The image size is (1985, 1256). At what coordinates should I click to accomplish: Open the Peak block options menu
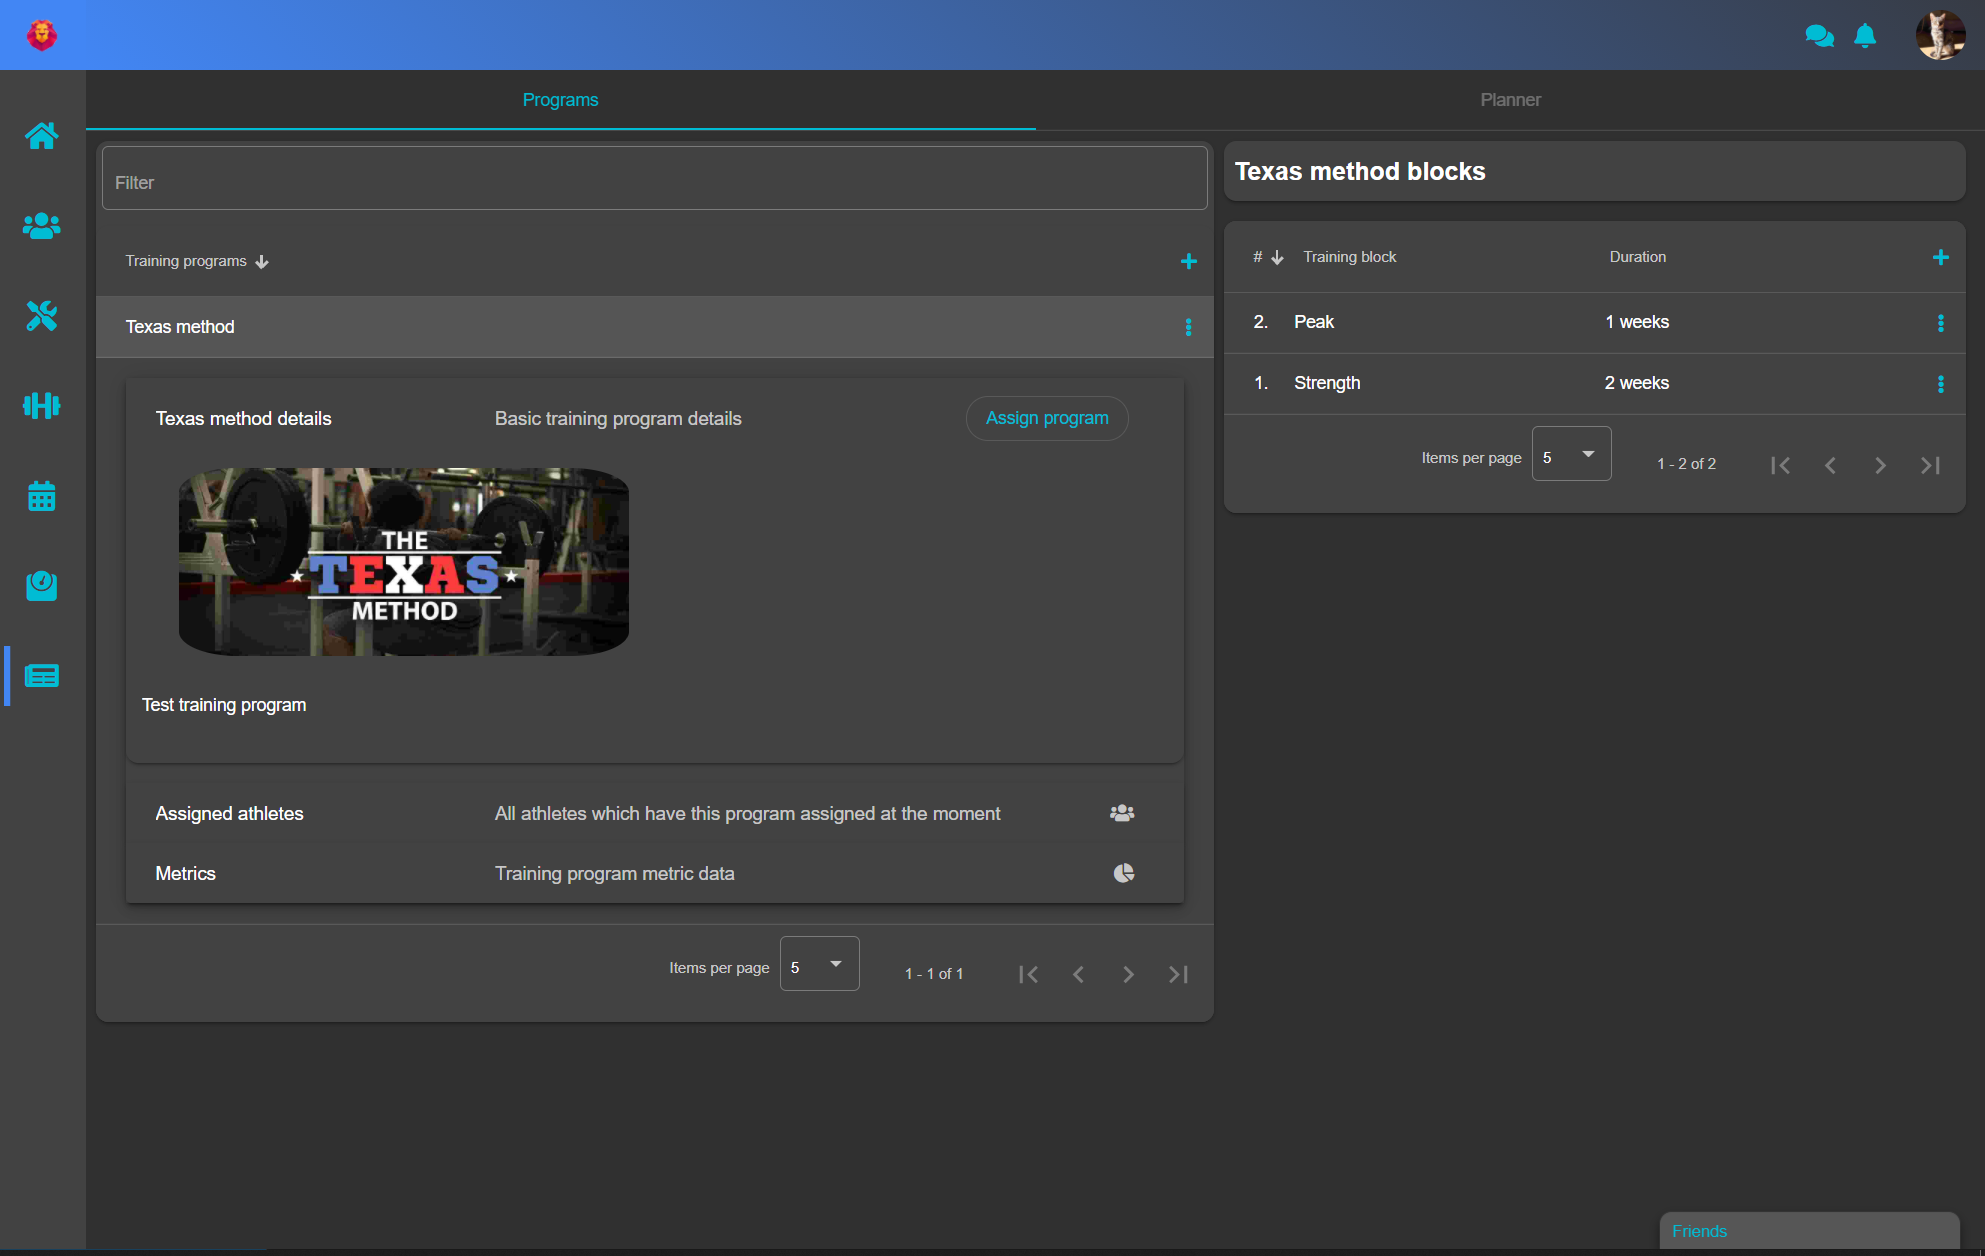point(1940,323)
